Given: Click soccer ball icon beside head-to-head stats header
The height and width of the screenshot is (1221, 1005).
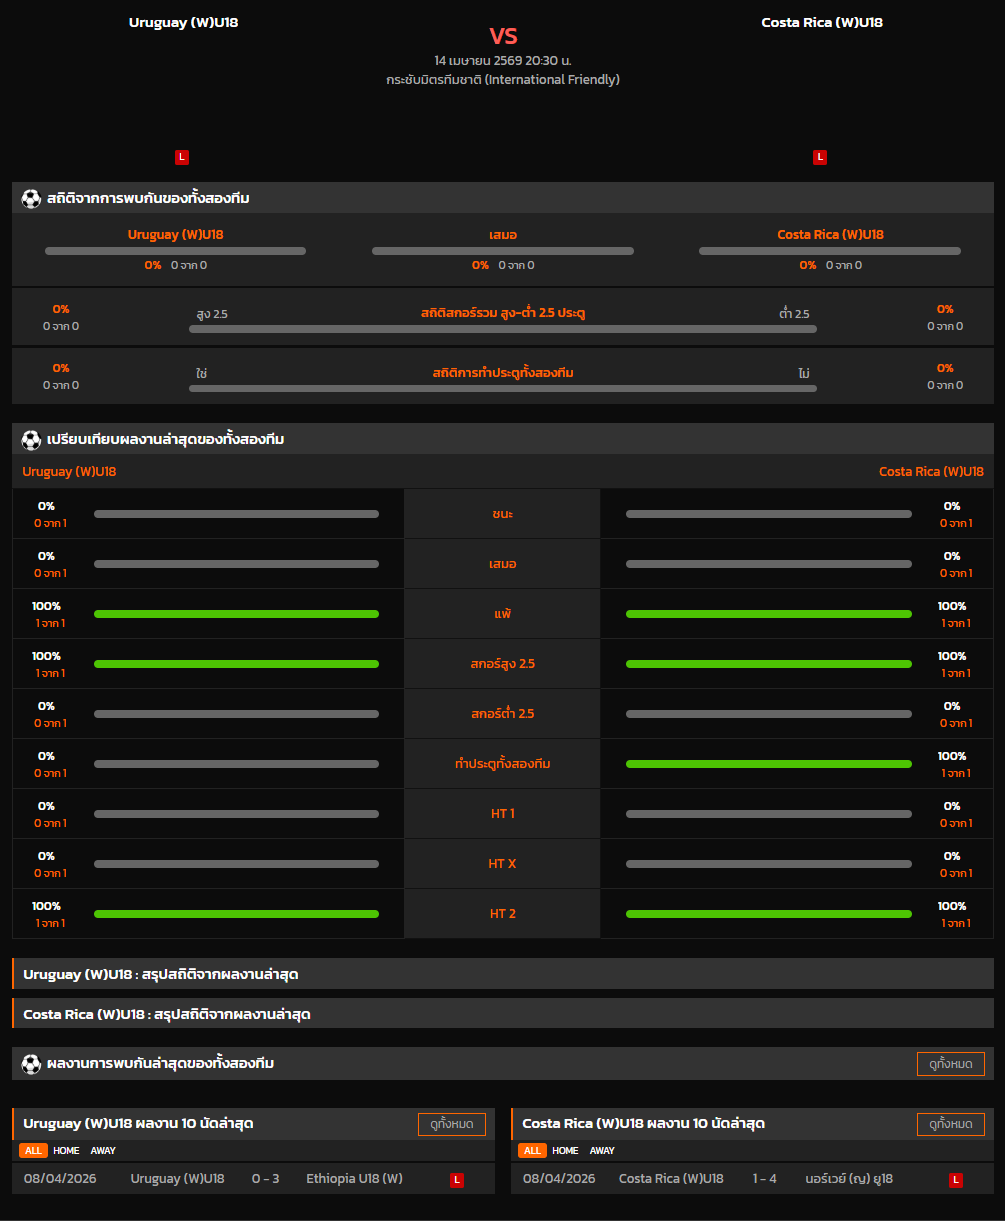Looking at the screenshot, I should (31, 198).
